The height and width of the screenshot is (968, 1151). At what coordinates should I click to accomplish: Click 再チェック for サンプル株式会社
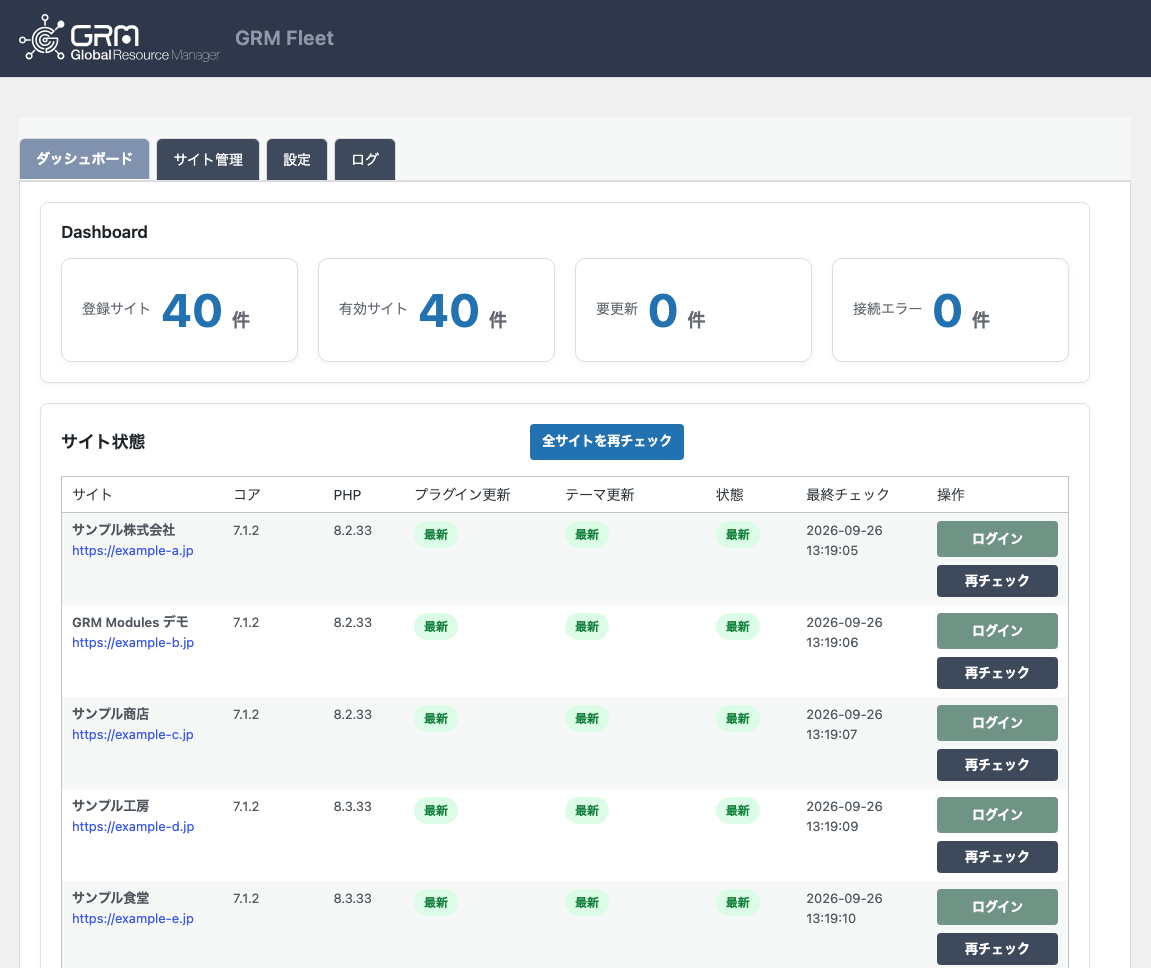997,581
